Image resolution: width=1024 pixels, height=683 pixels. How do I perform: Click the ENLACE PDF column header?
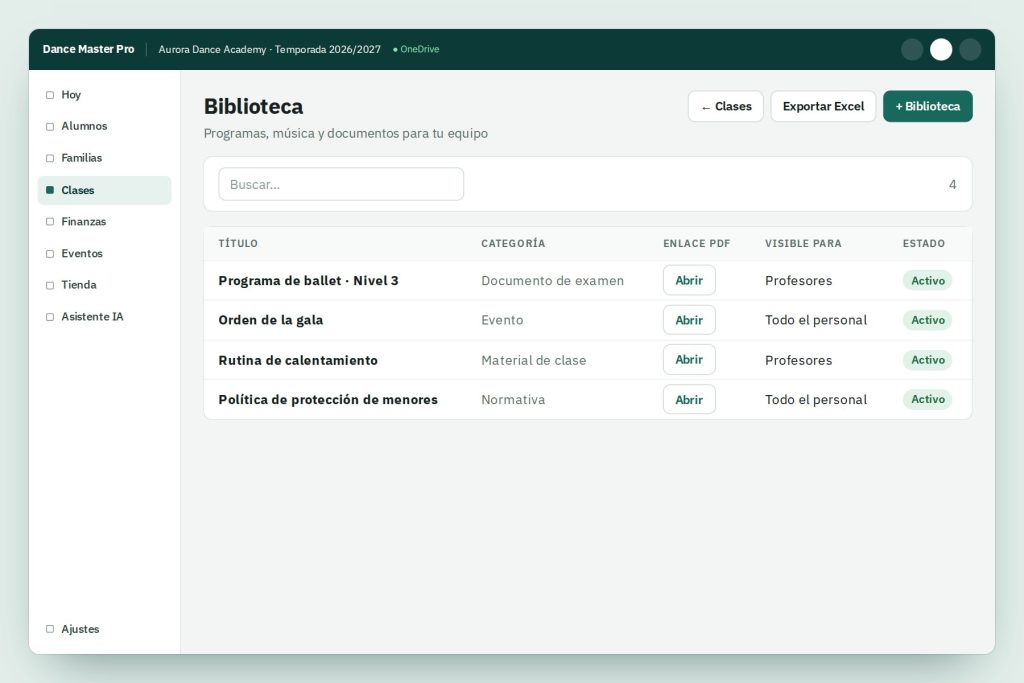pos(696,244)
